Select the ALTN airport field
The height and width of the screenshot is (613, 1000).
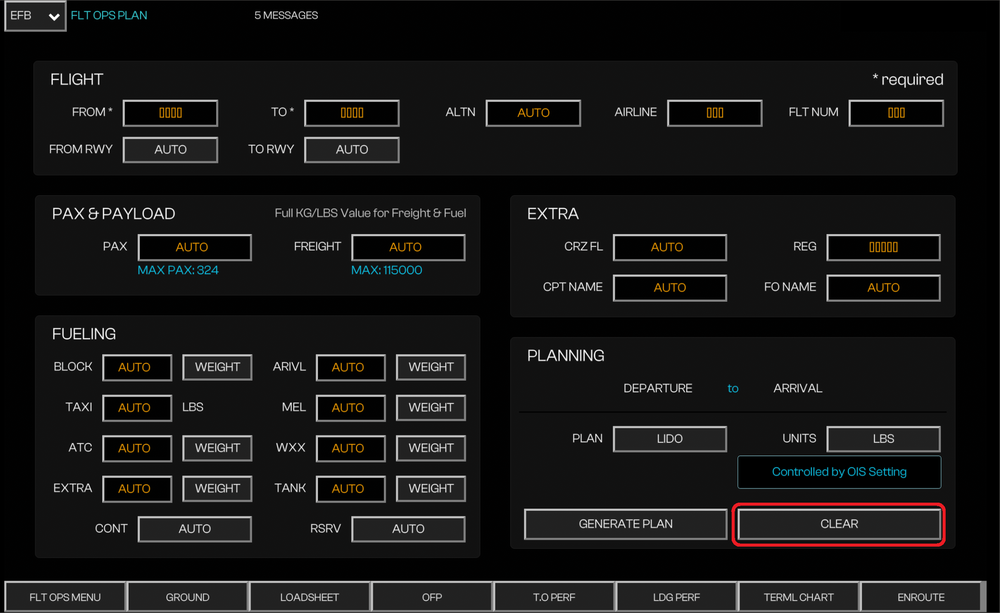click(x=533, y=113)
